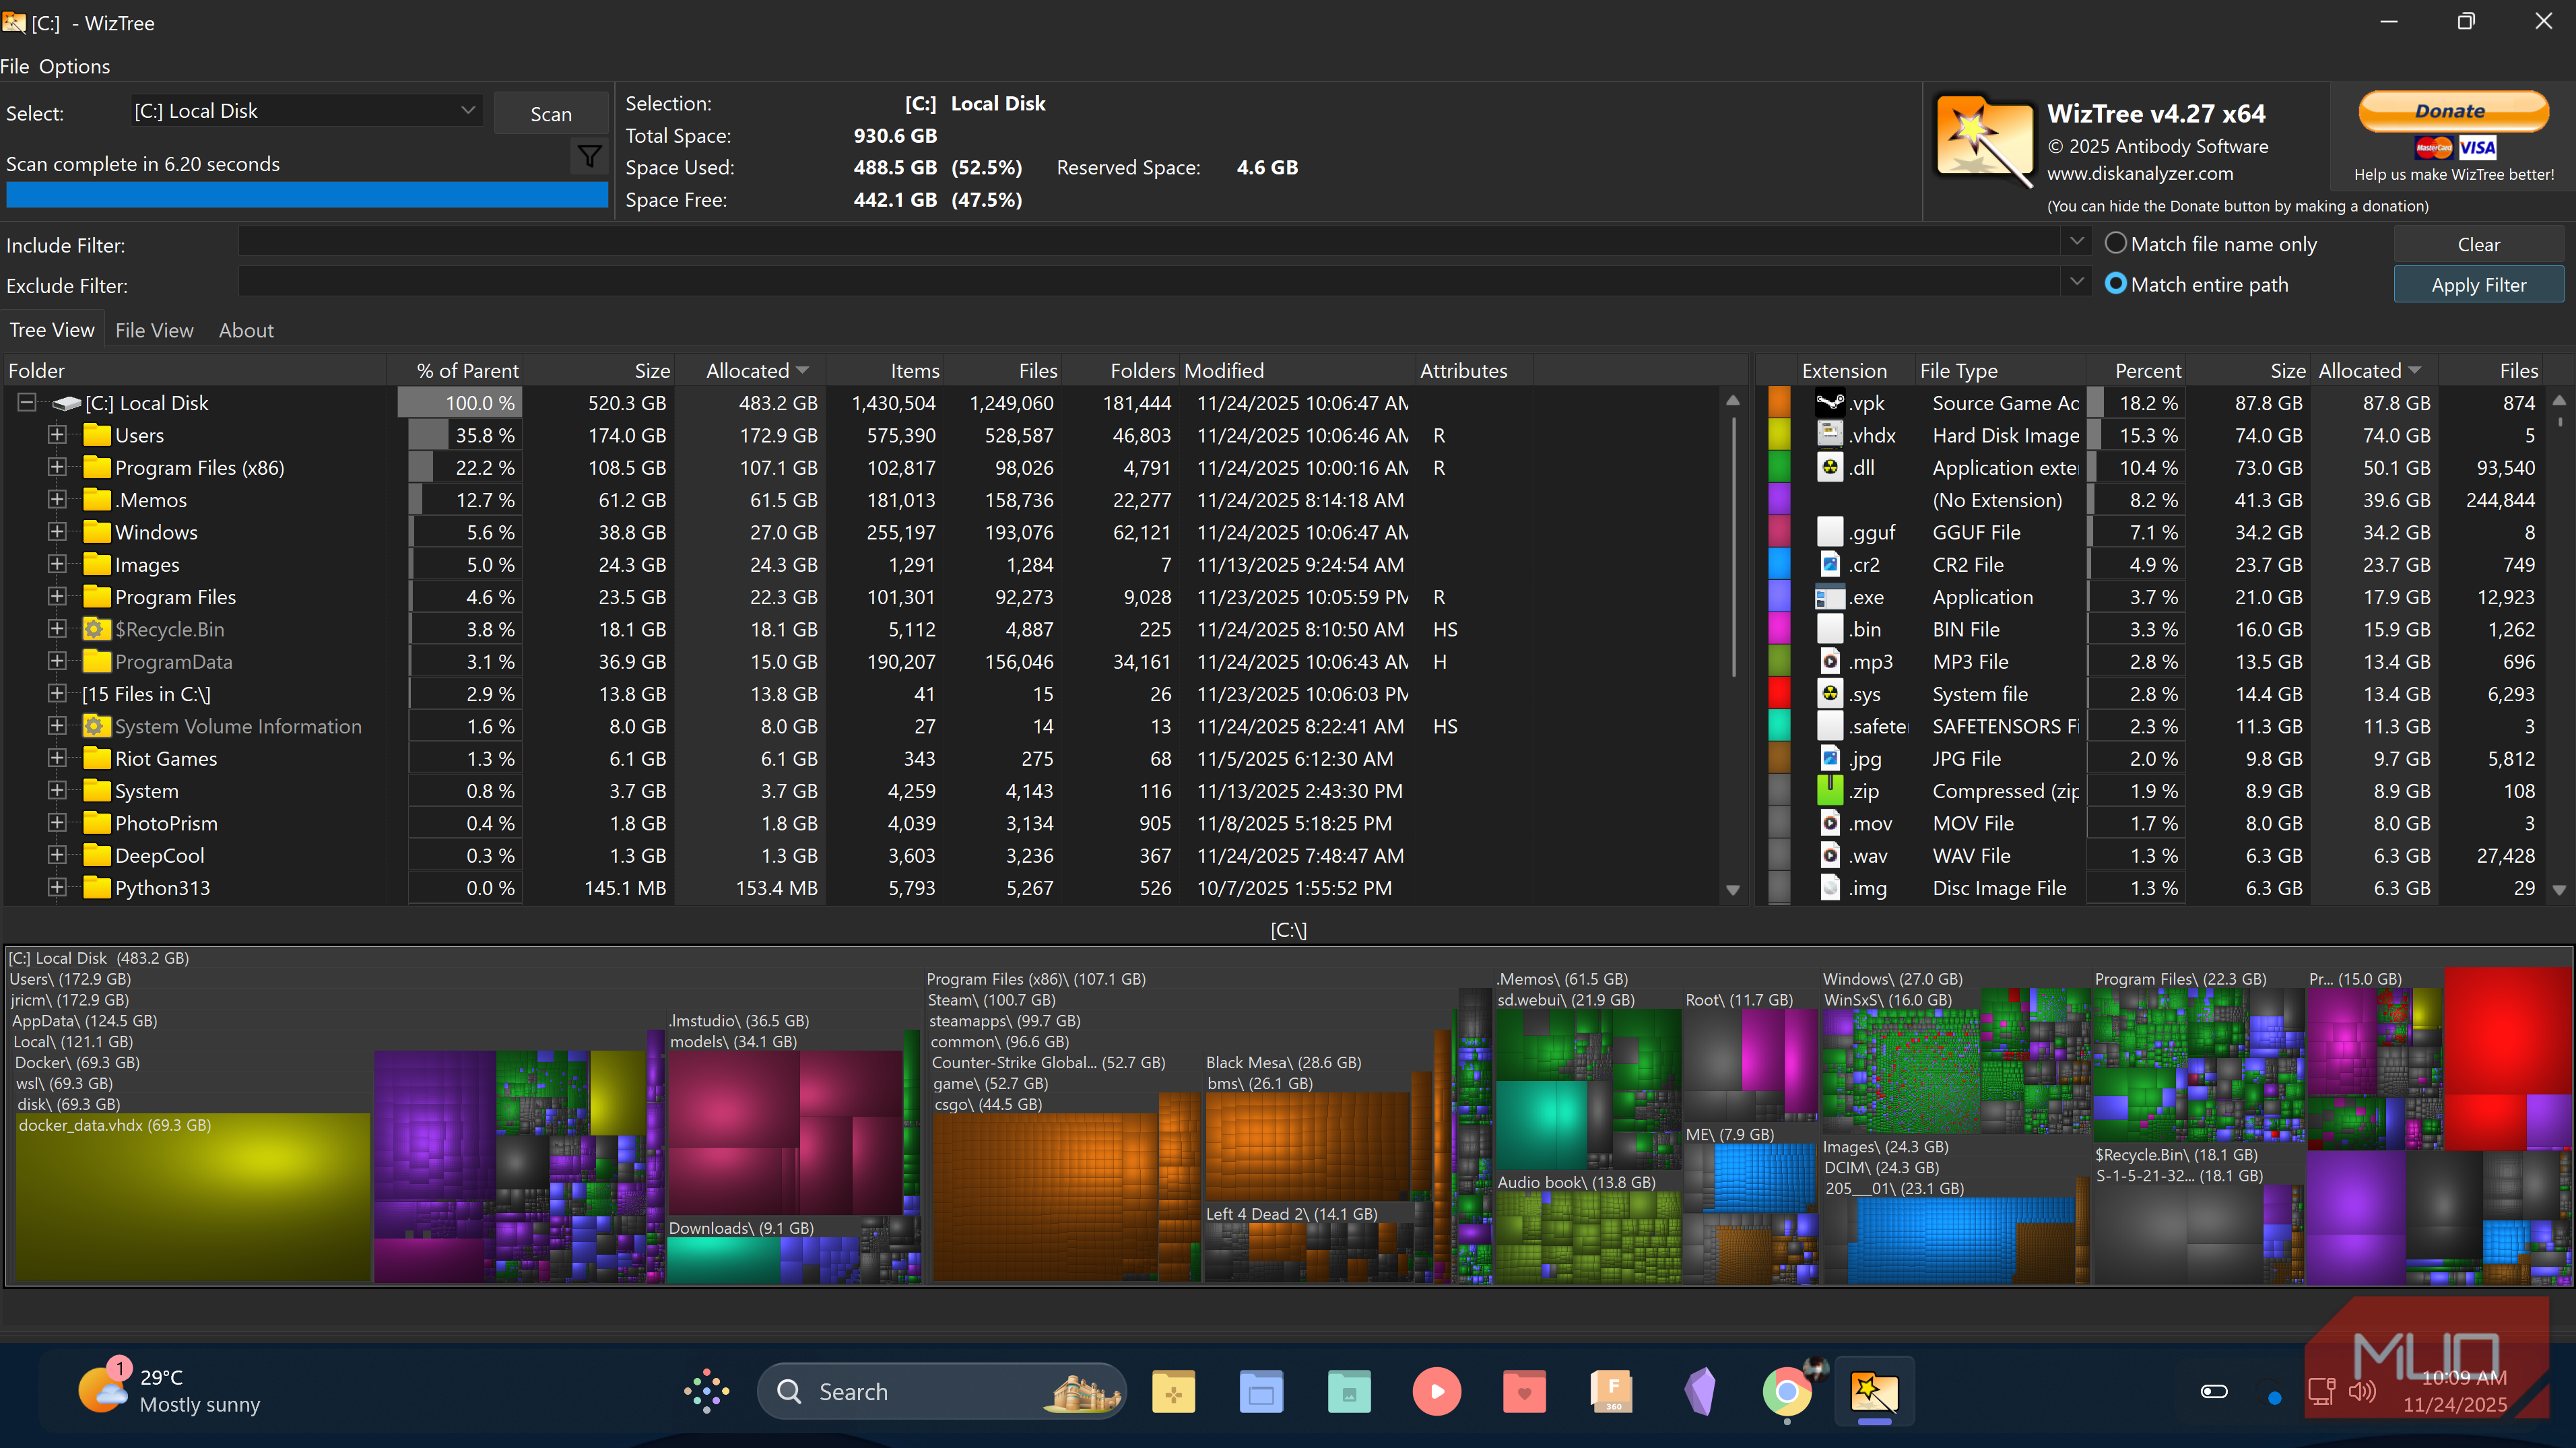Click the Local Disk drive icon
This screenshot has height=1448, width=2576.
(67, 403)
